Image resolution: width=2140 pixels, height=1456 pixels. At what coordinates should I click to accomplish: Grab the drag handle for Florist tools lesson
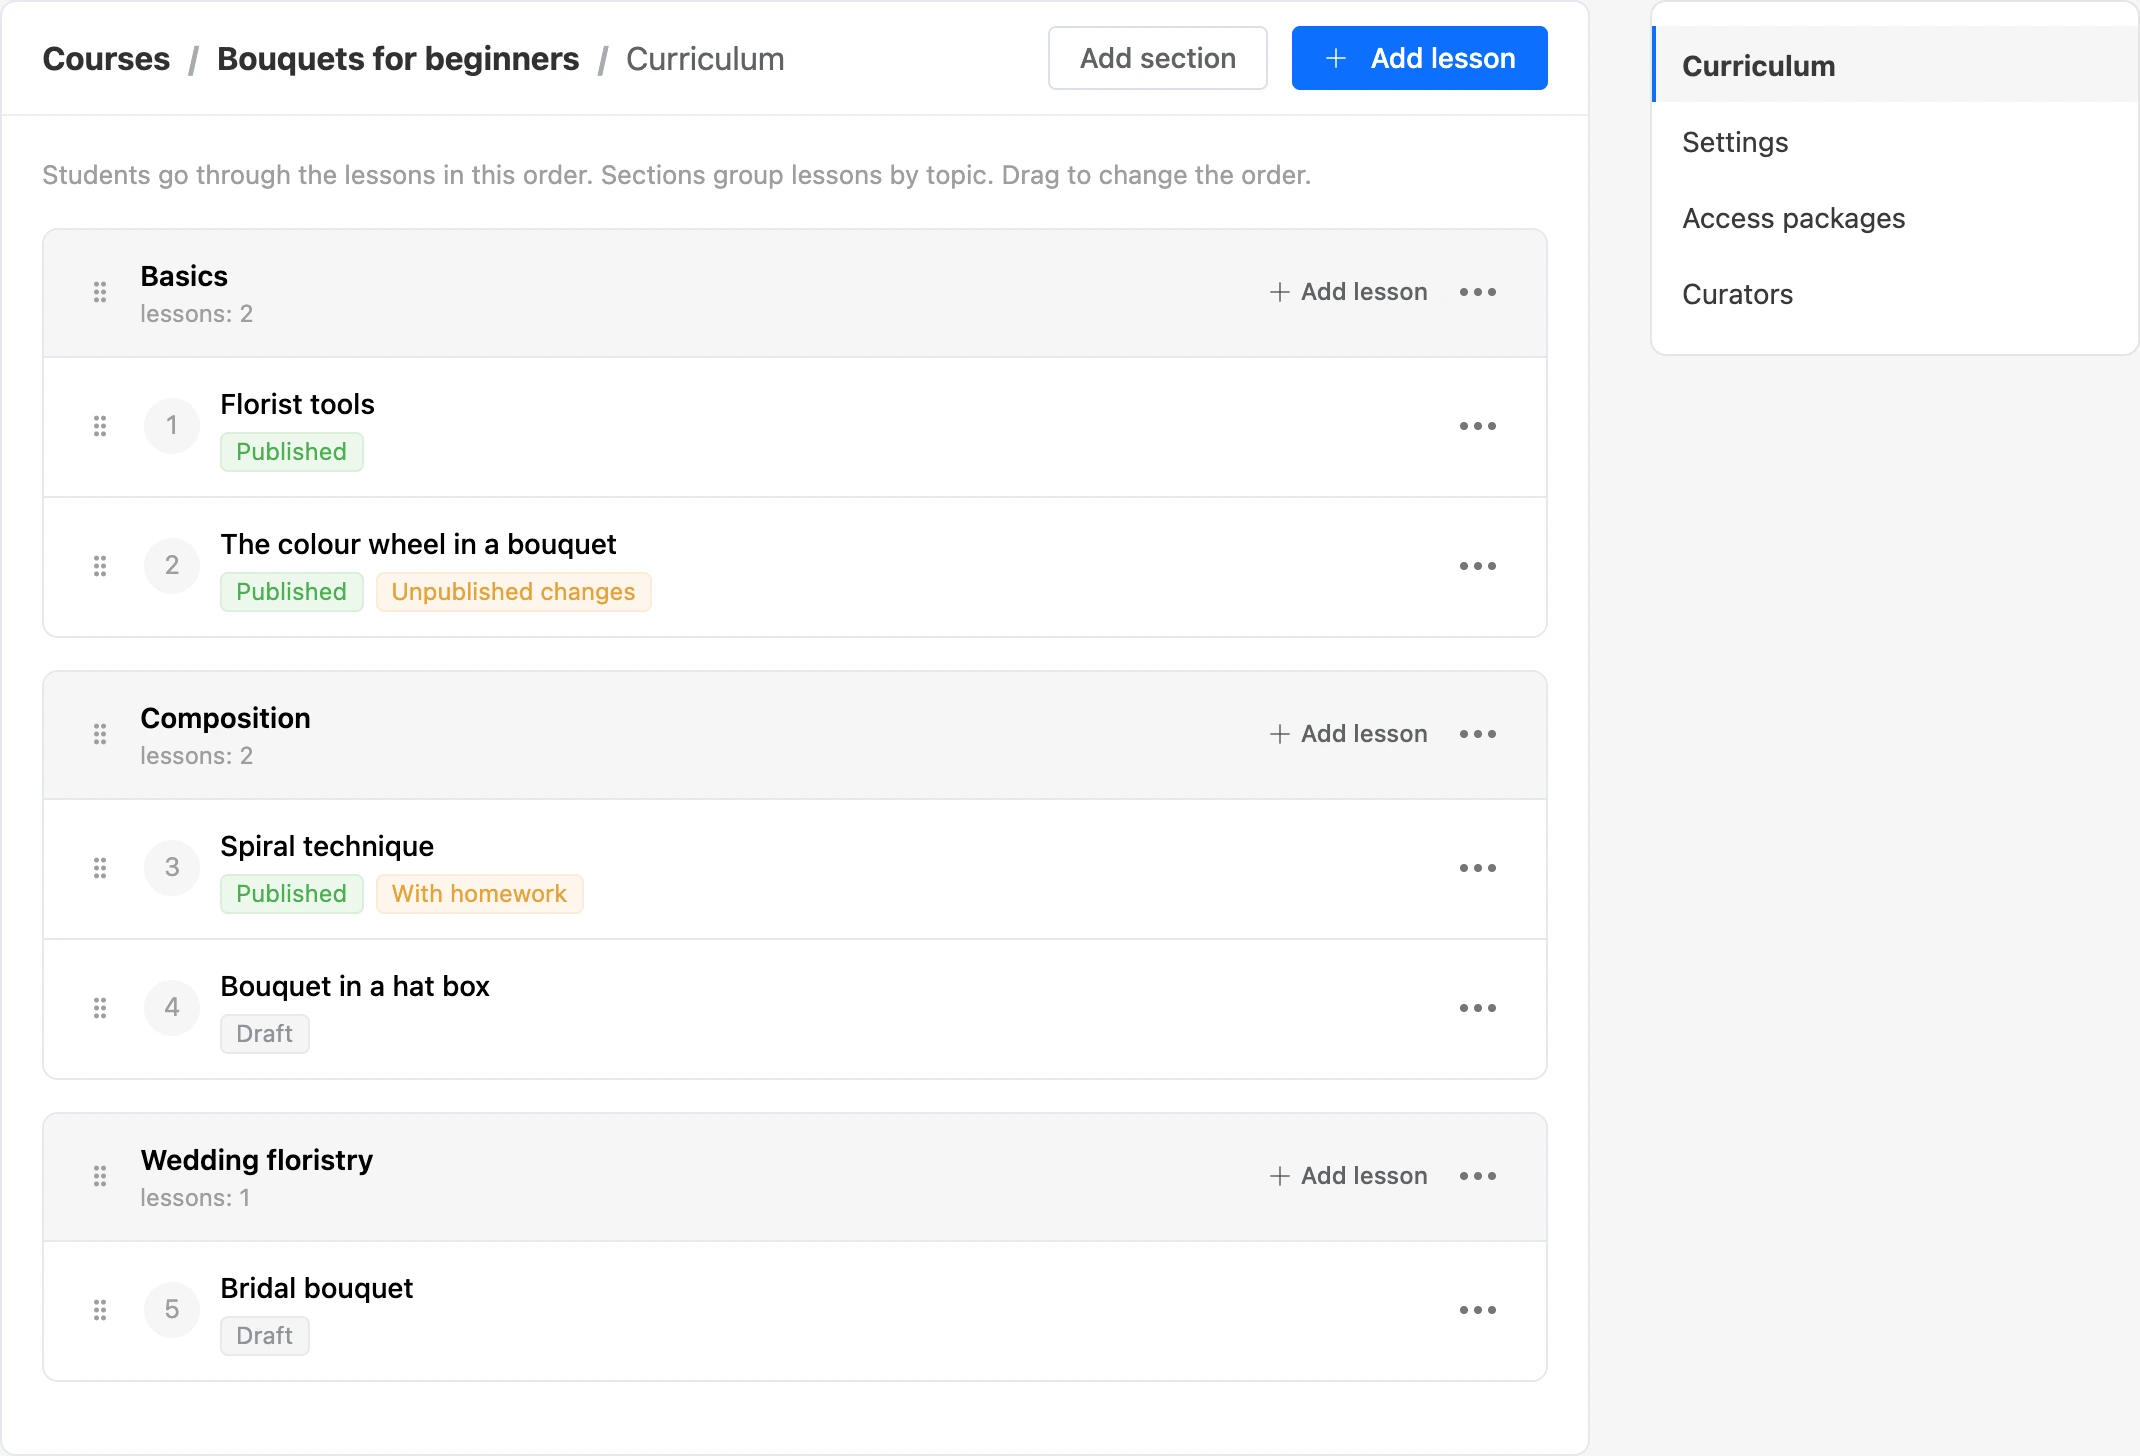(100, 426)
